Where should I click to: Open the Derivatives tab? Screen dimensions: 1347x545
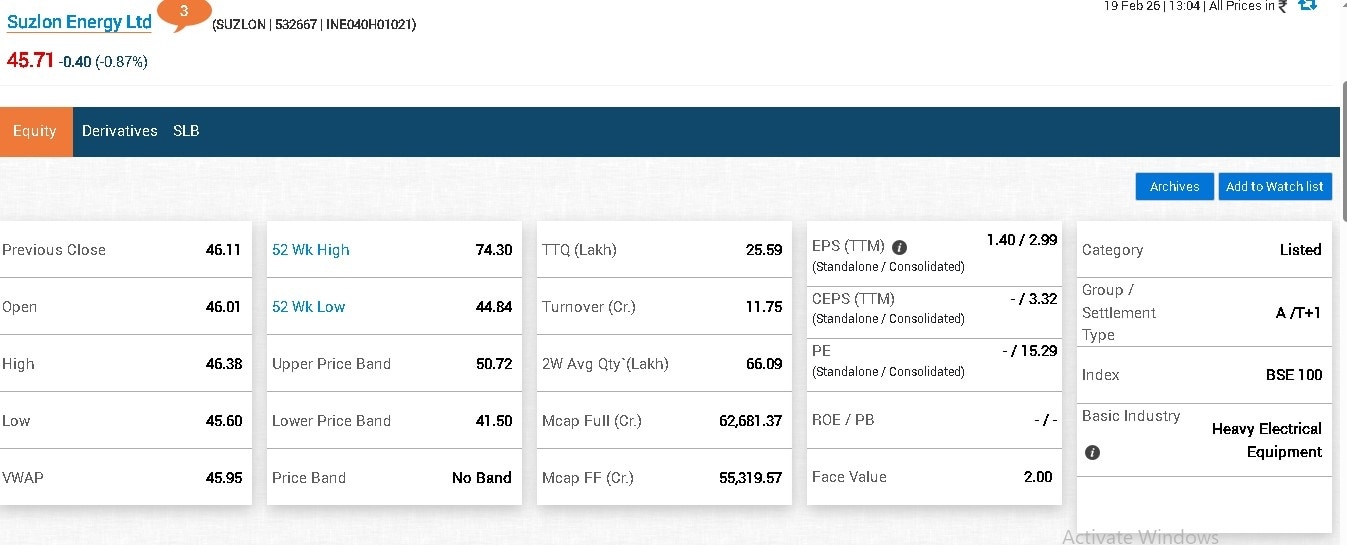tap(120, 131)
